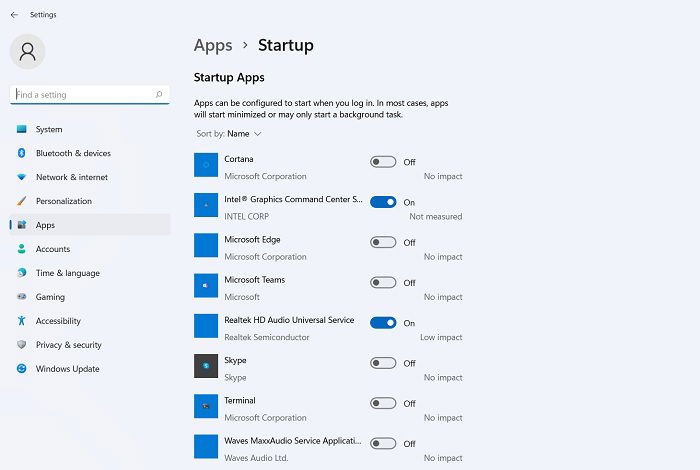Viewport: 700px width, 470px height.
Task: Click the Cortana app name
Action: [x=239, y=159]
